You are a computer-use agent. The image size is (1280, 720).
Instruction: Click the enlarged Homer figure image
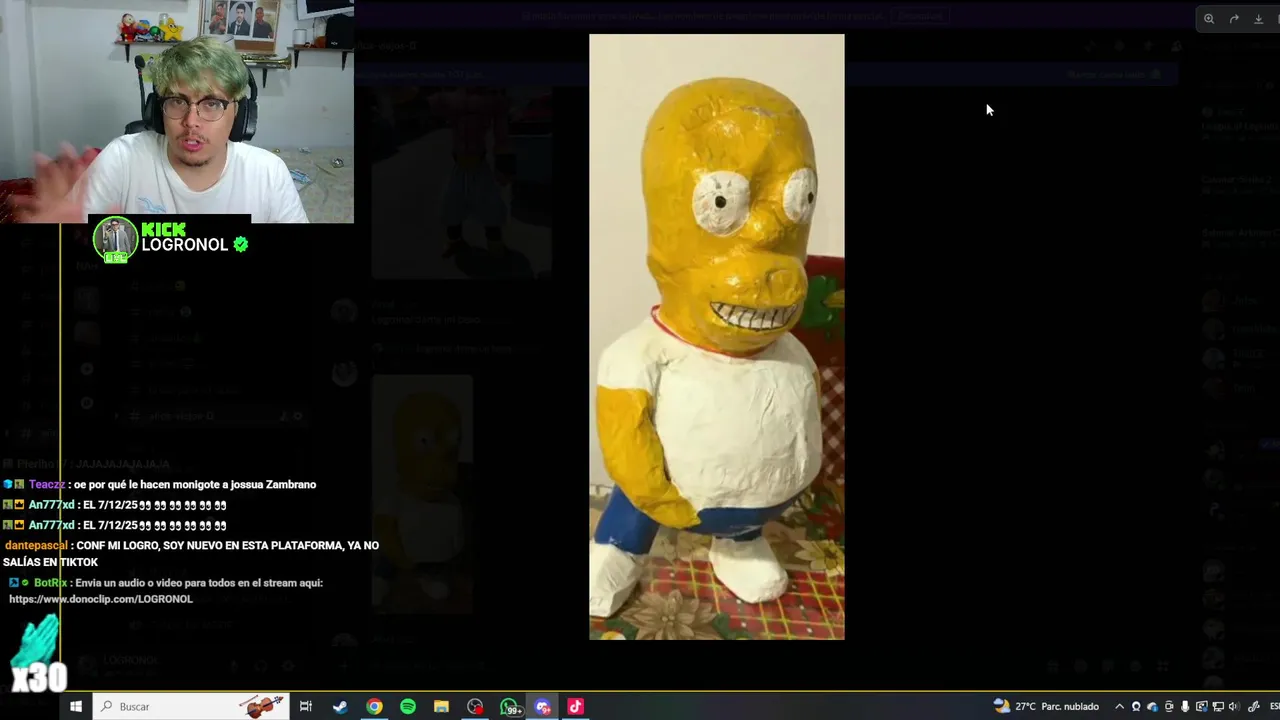coord(717,337)
